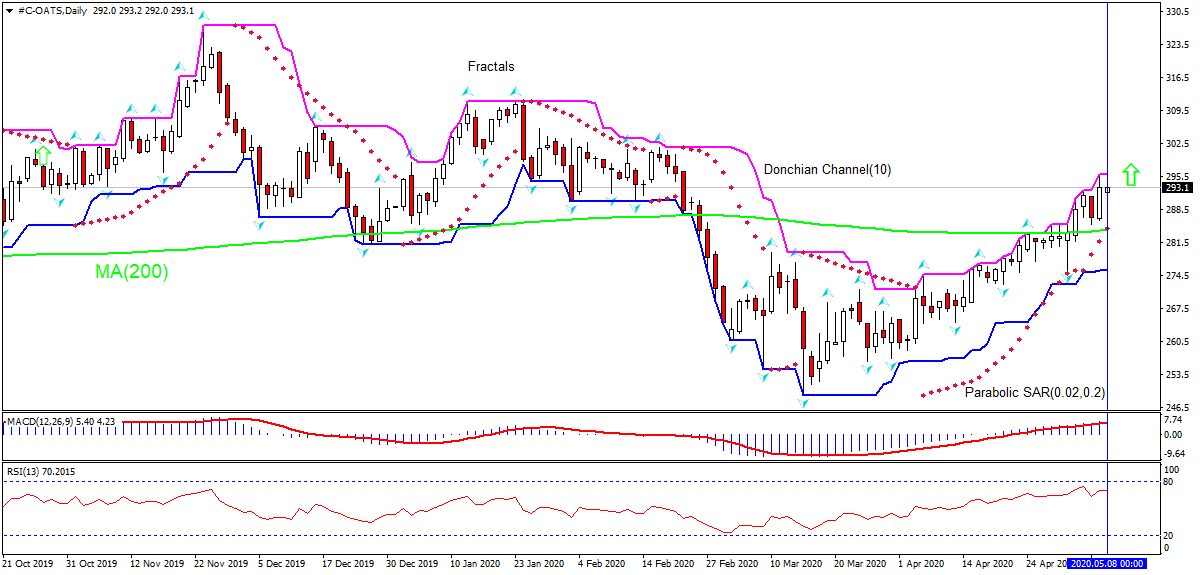
Task: Click the green up arrow beside current price
Action: [x=1130, y=175]
